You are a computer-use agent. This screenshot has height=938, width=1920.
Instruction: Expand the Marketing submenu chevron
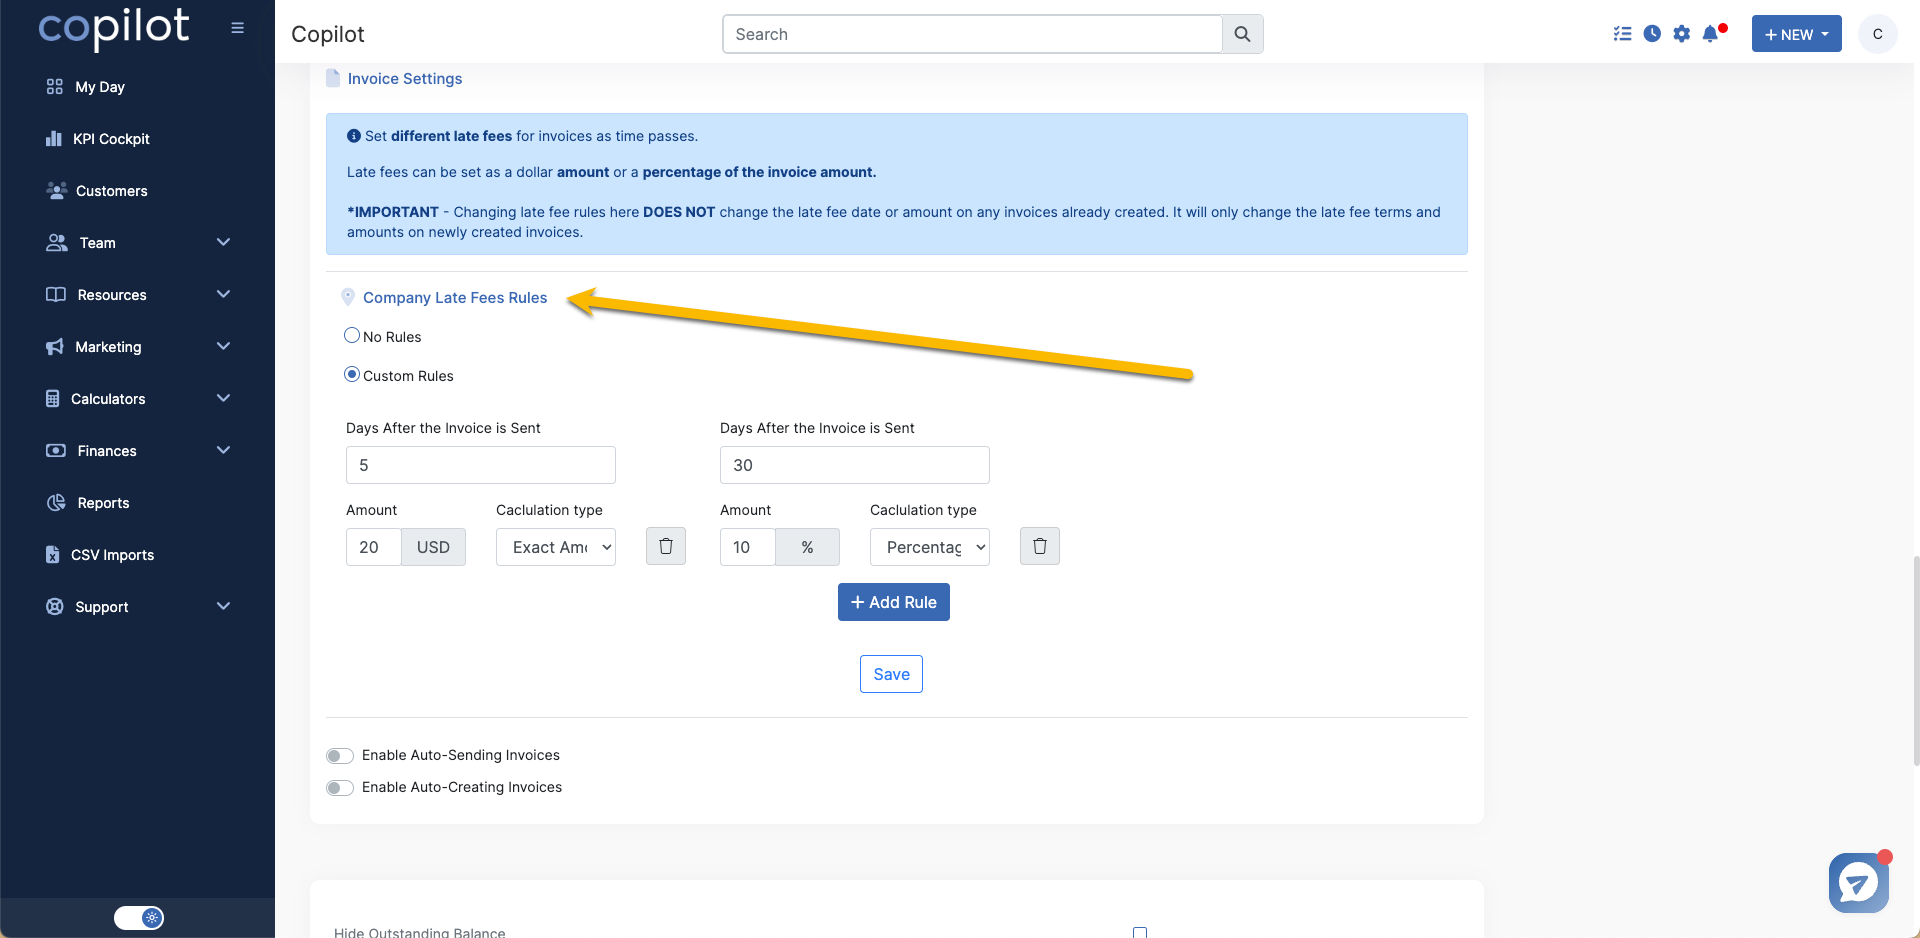223,346
